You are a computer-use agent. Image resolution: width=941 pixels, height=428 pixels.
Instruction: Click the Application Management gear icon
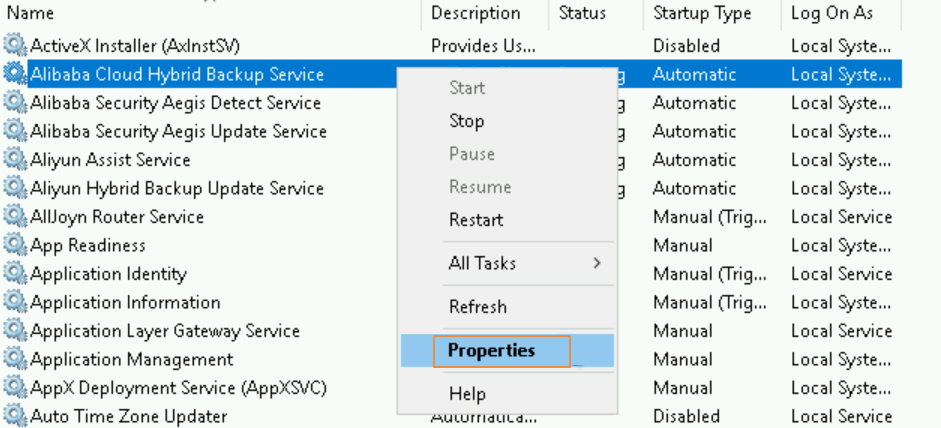pyautogui.click(x=14, y=359)
